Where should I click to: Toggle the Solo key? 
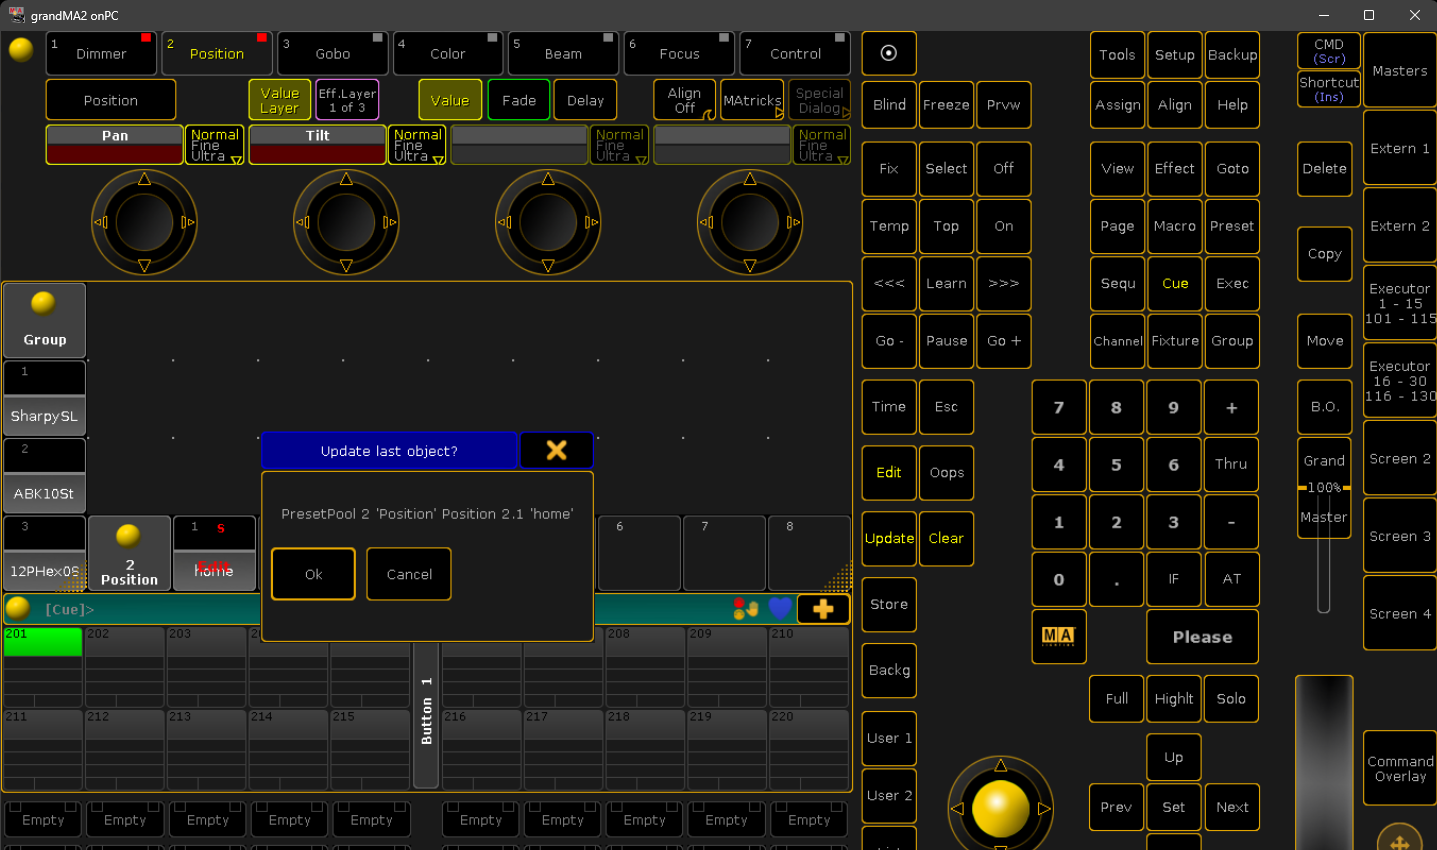point(1231,699)
